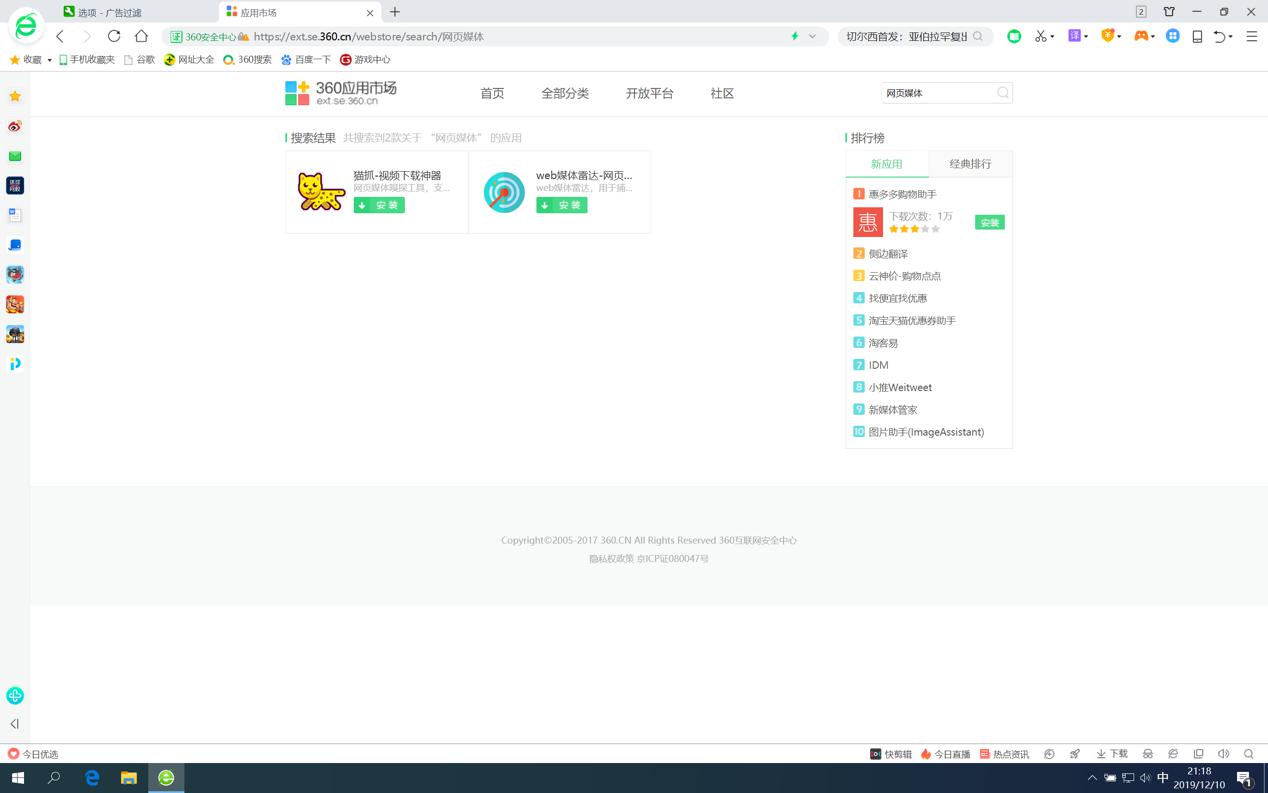Open a new tab with plus button
The height and width of the screenshot is (793, 1268).
click(395, 12)
